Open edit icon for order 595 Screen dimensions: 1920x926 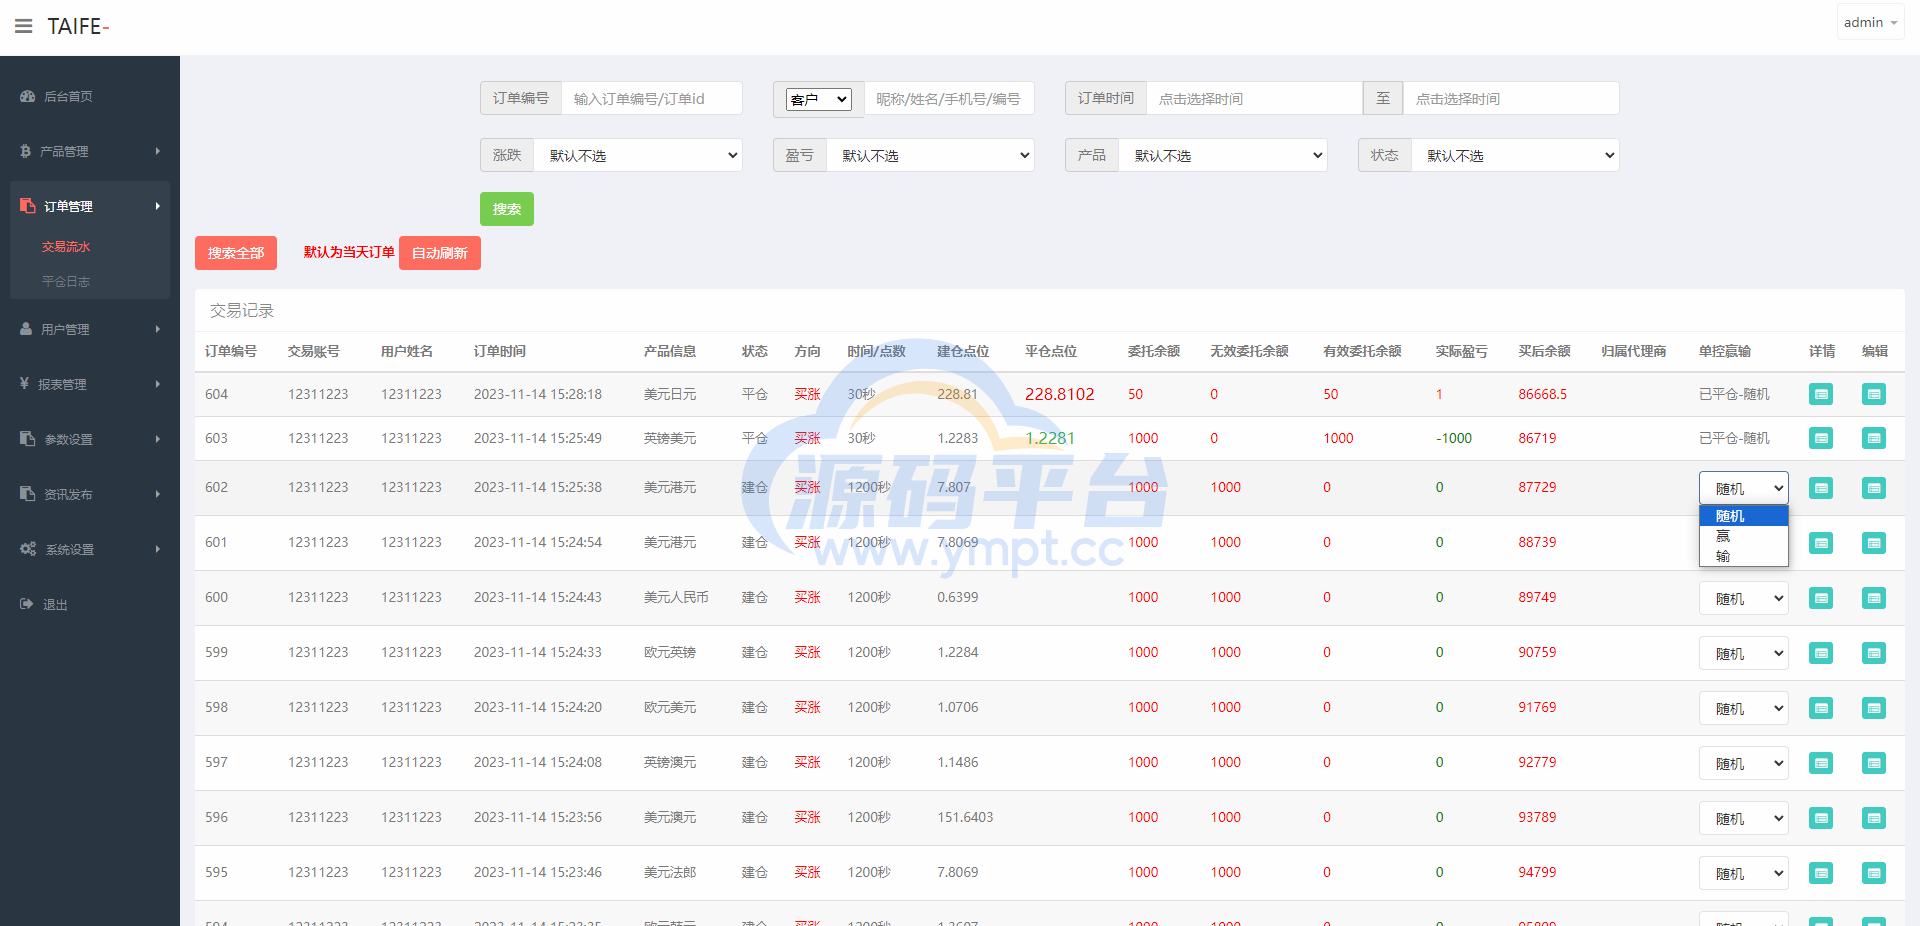click(x=1874, y=873)
